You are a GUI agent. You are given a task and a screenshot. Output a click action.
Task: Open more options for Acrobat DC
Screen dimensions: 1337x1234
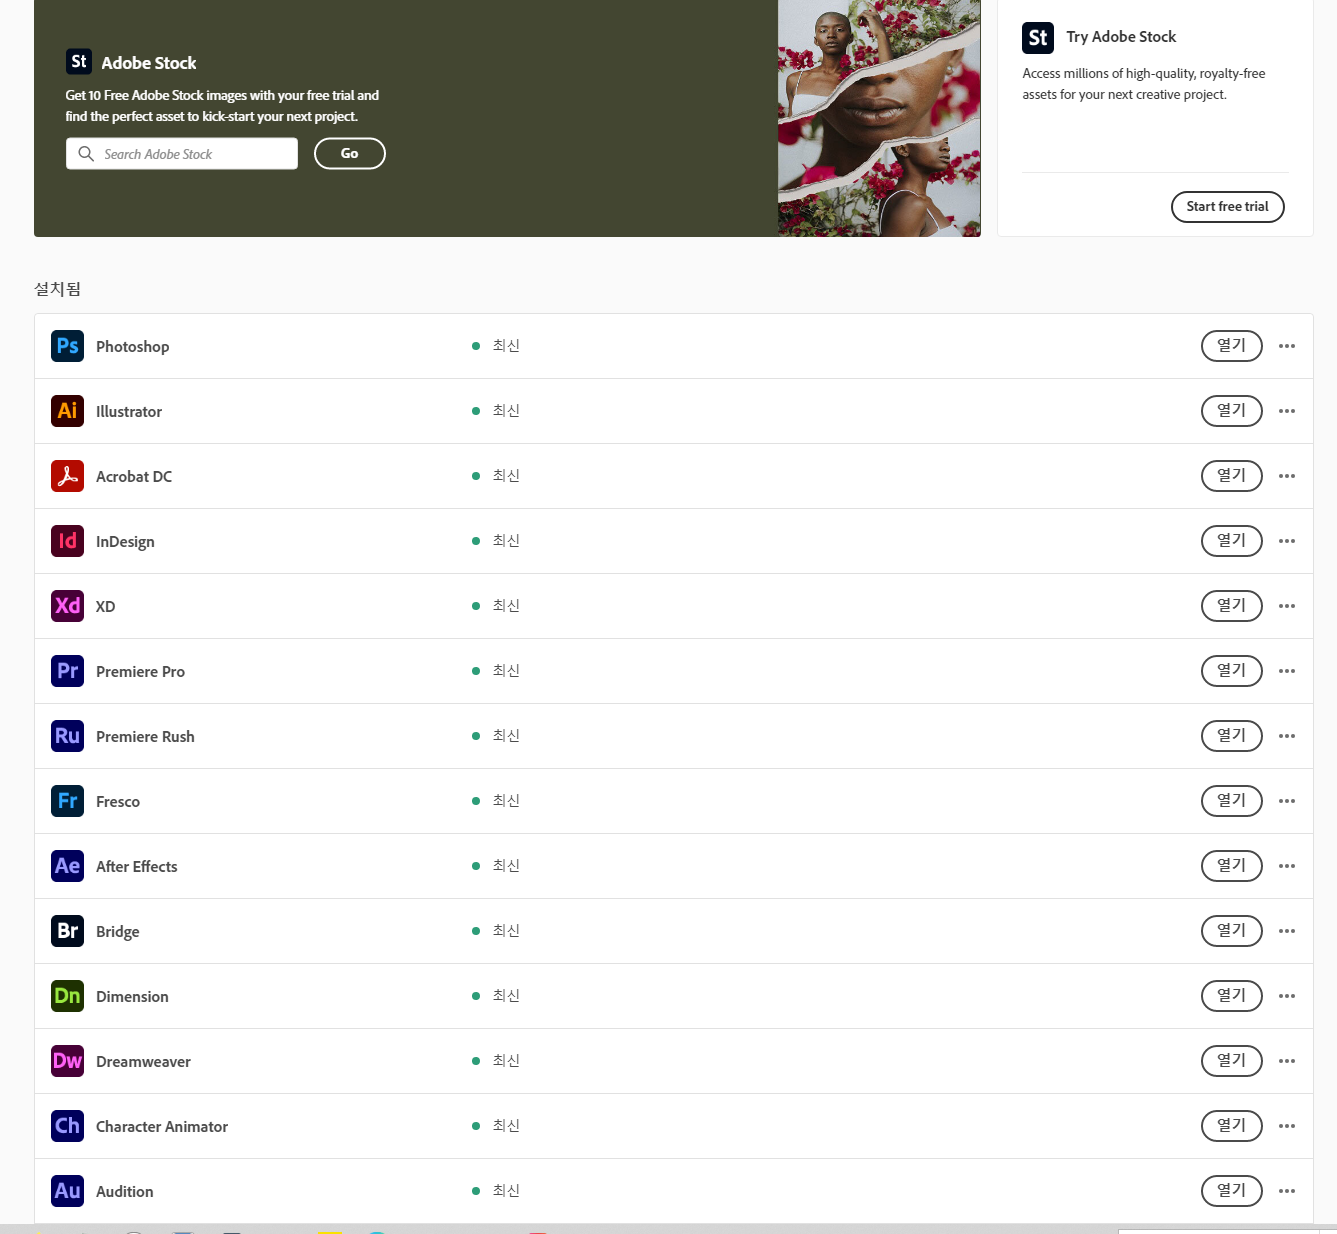coord(1287,476)
